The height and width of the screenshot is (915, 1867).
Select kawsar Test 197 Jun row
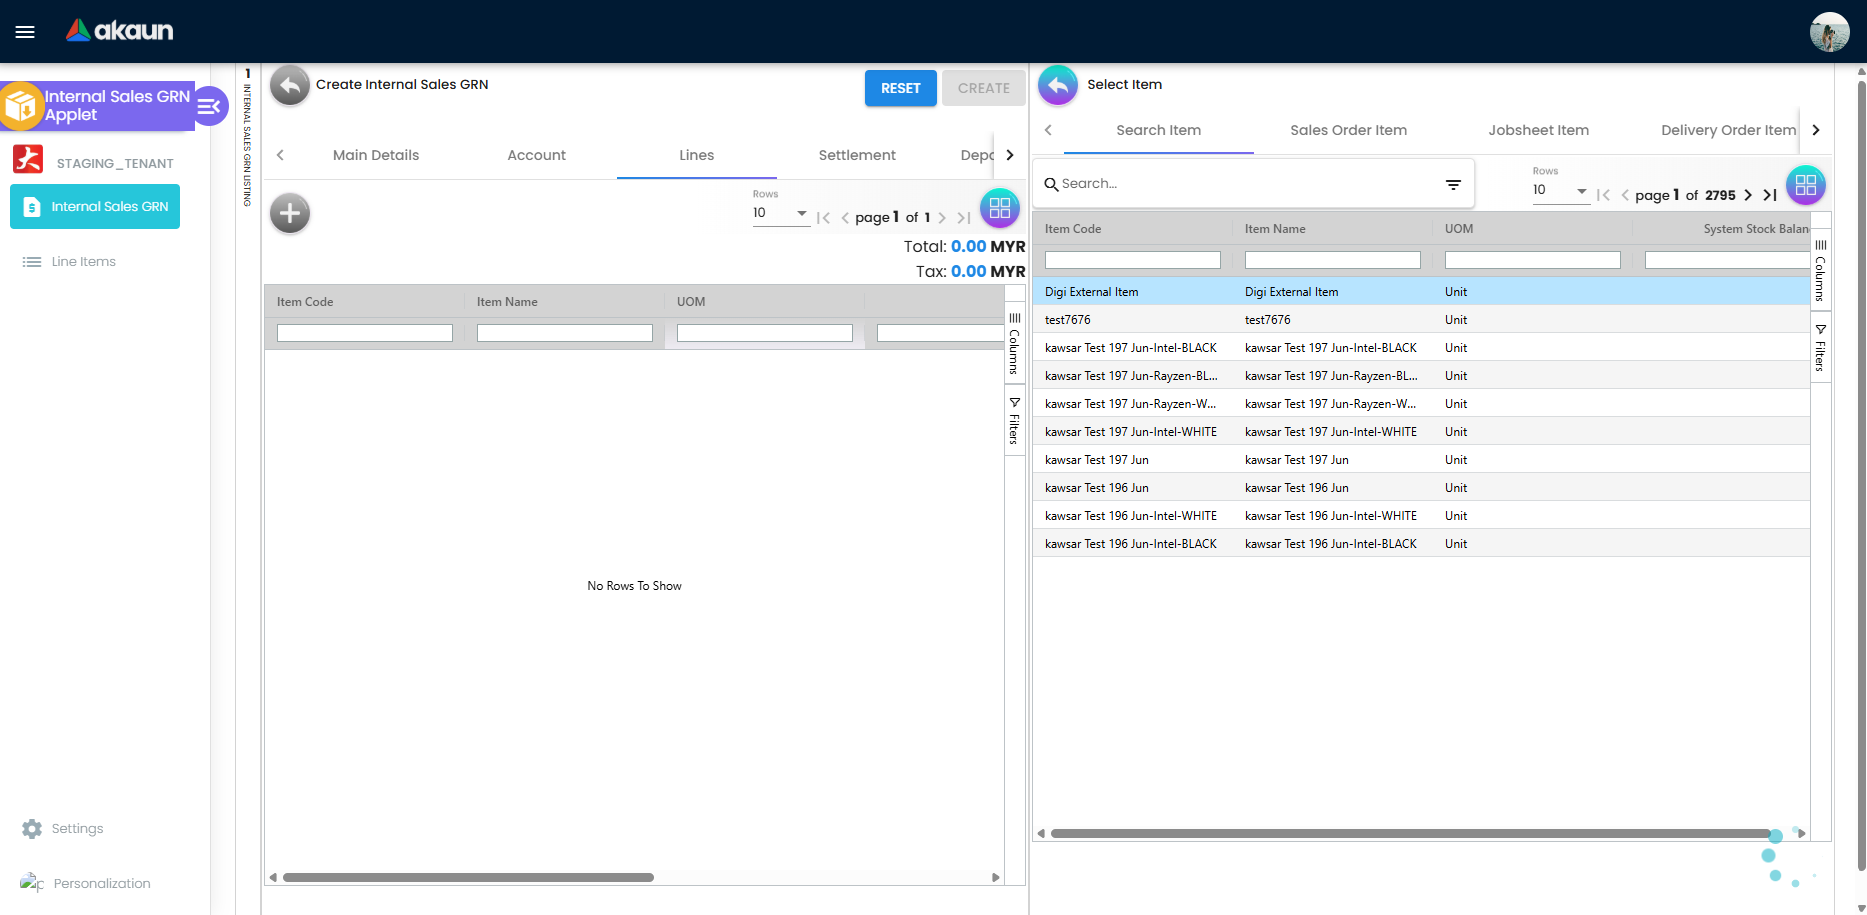pyautogui.click(x=1421, y=460)
